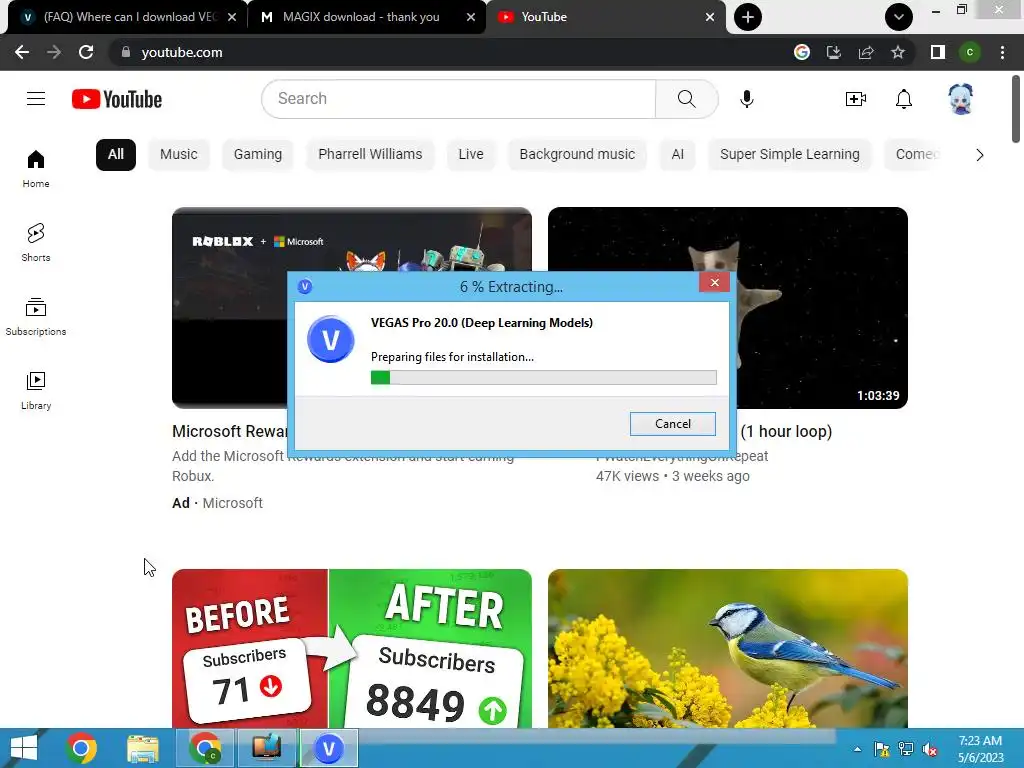Open Chrome from the taskbar
This screenshot has width=1024, height=768.
point(81,748)
